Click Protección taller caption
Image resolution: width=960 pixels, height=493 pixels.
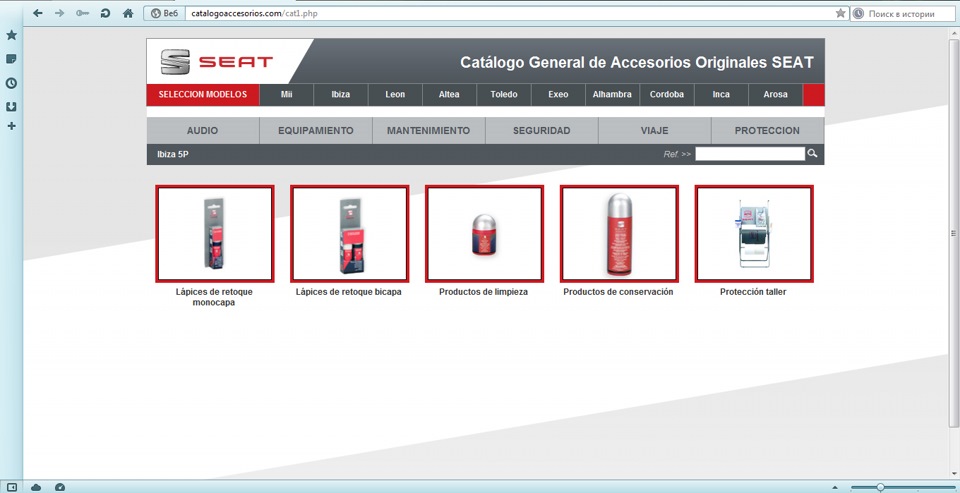pyautogui.click(x=753, y=292)
